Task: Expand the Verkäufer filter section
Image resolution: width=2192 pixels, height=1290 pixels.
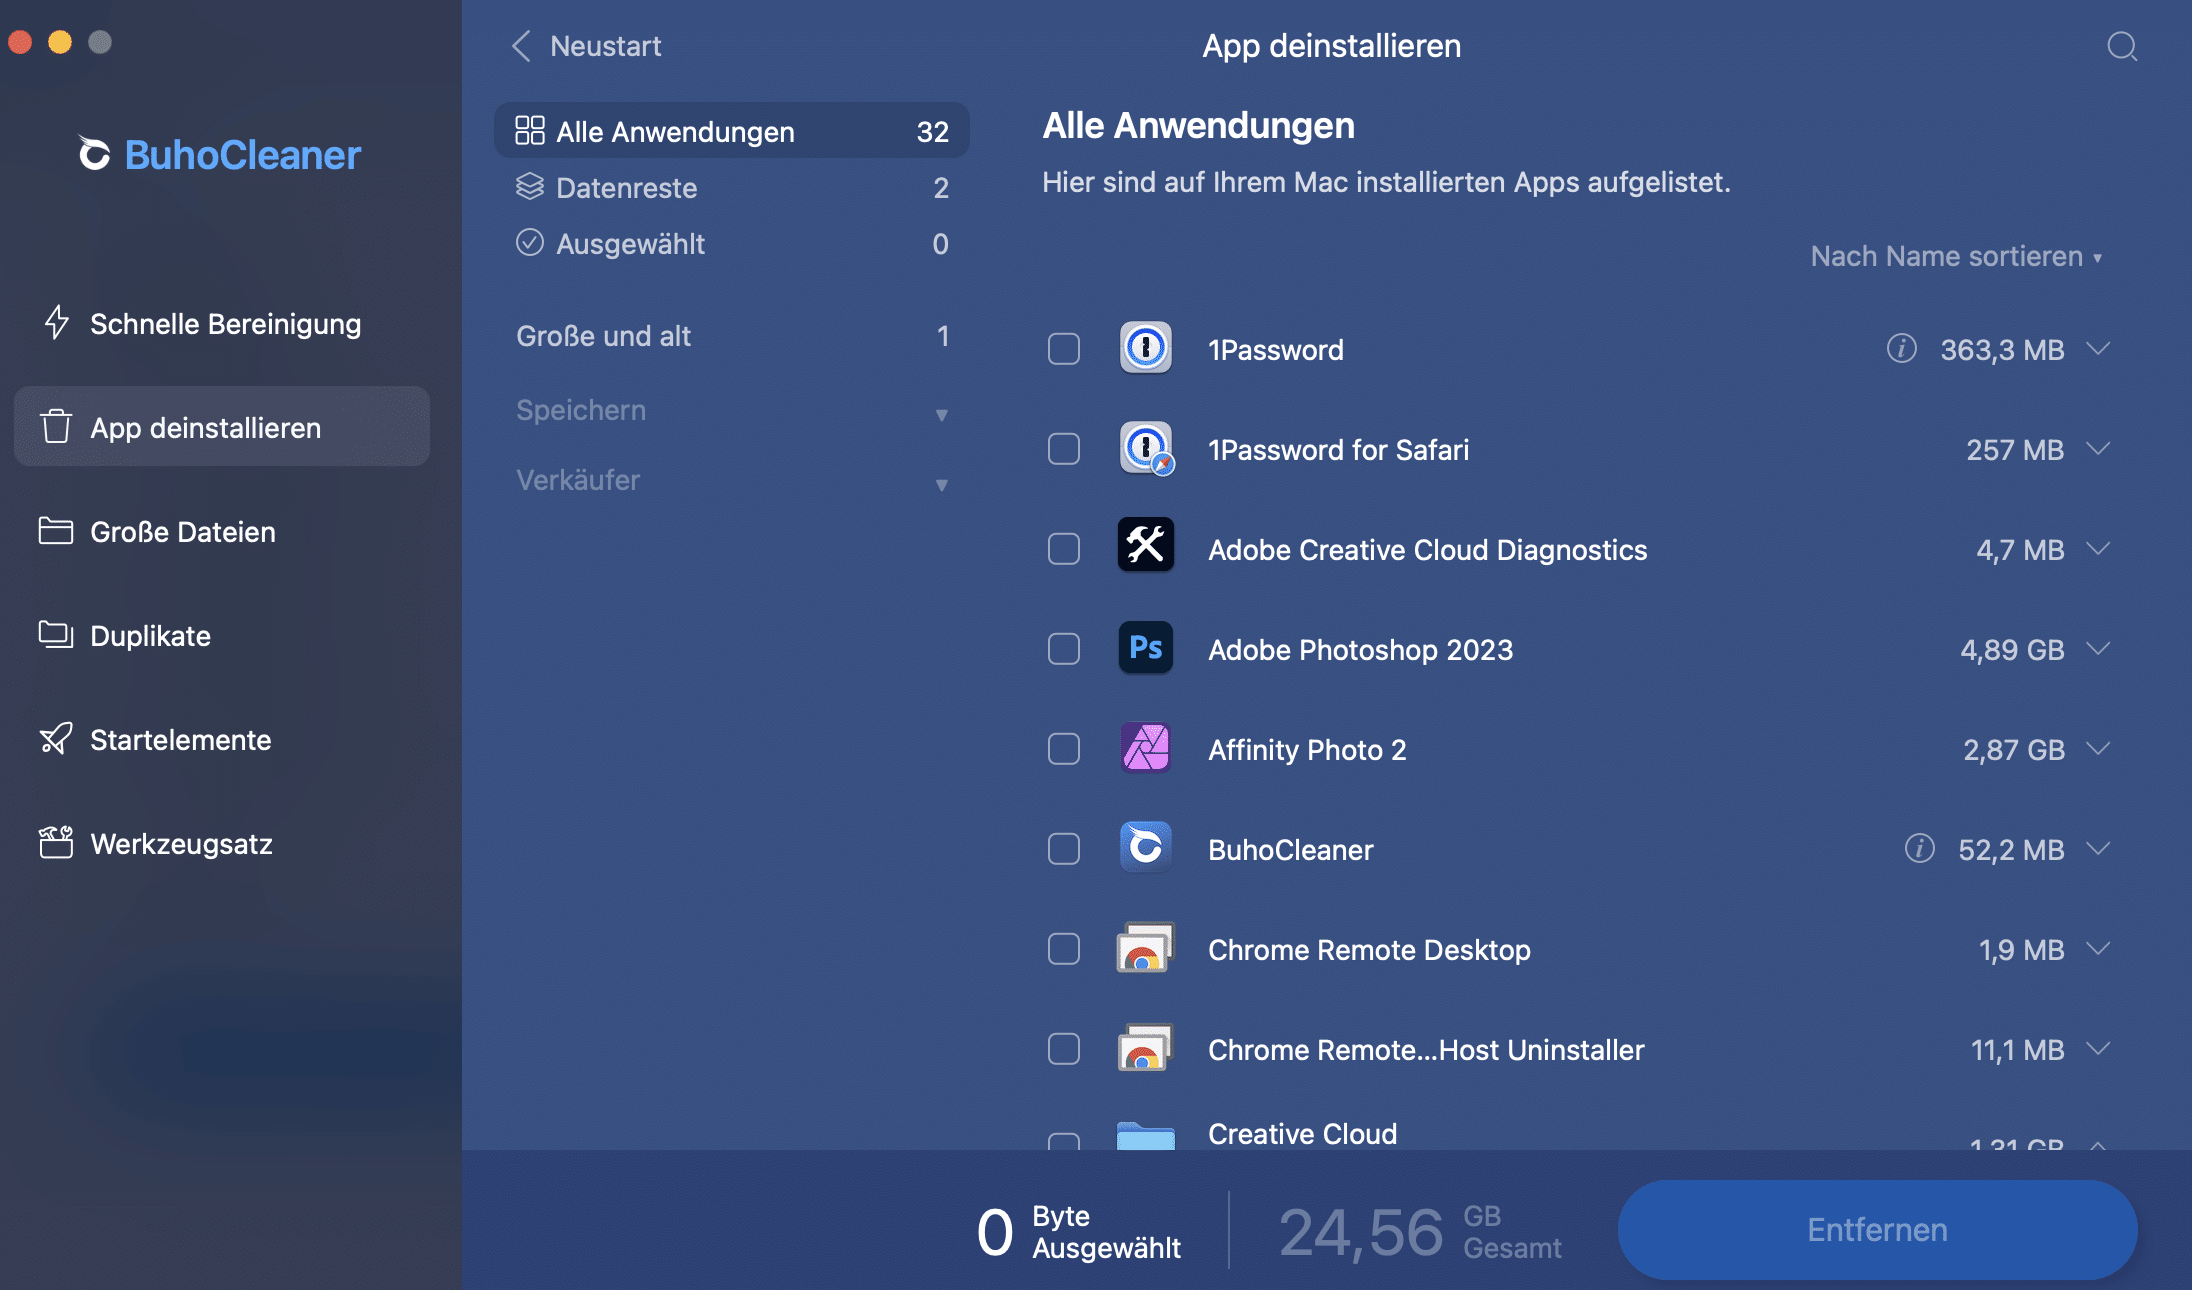Action: coord(732,480)
